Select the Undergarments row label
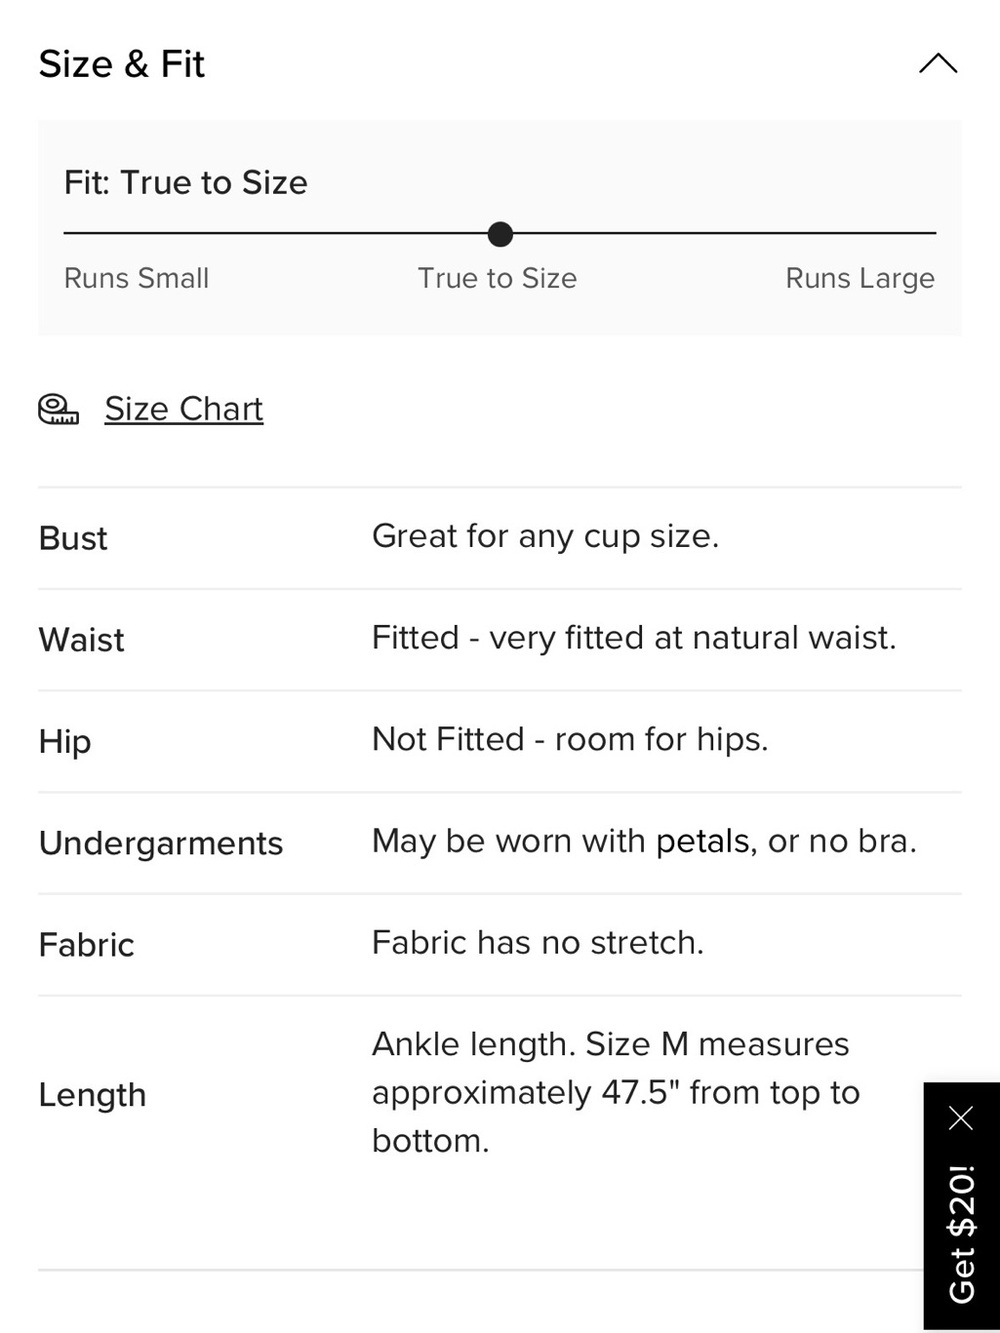The image size is (1000, 1333). [x=161, y=843]
